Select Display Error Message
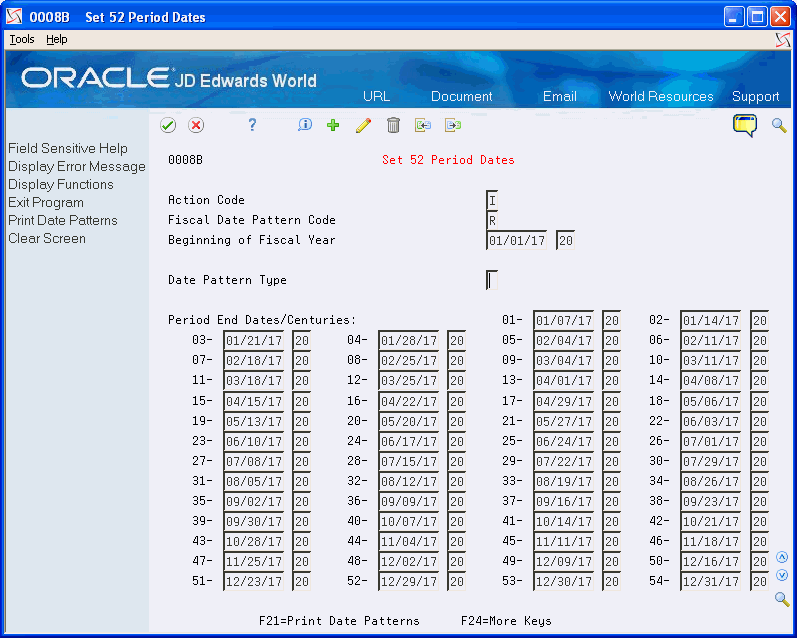The image size is (797, 638). point(77,167)
